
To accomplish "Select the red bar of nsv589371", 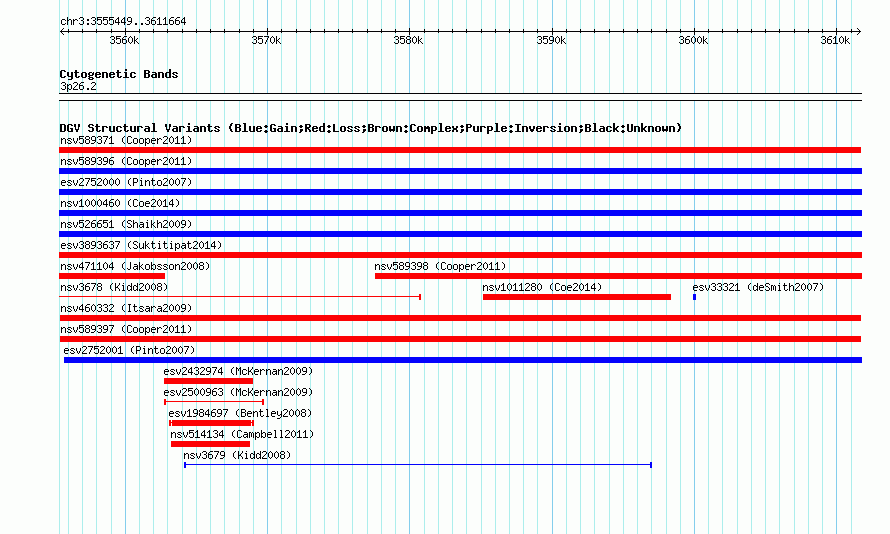I will 460,150.
